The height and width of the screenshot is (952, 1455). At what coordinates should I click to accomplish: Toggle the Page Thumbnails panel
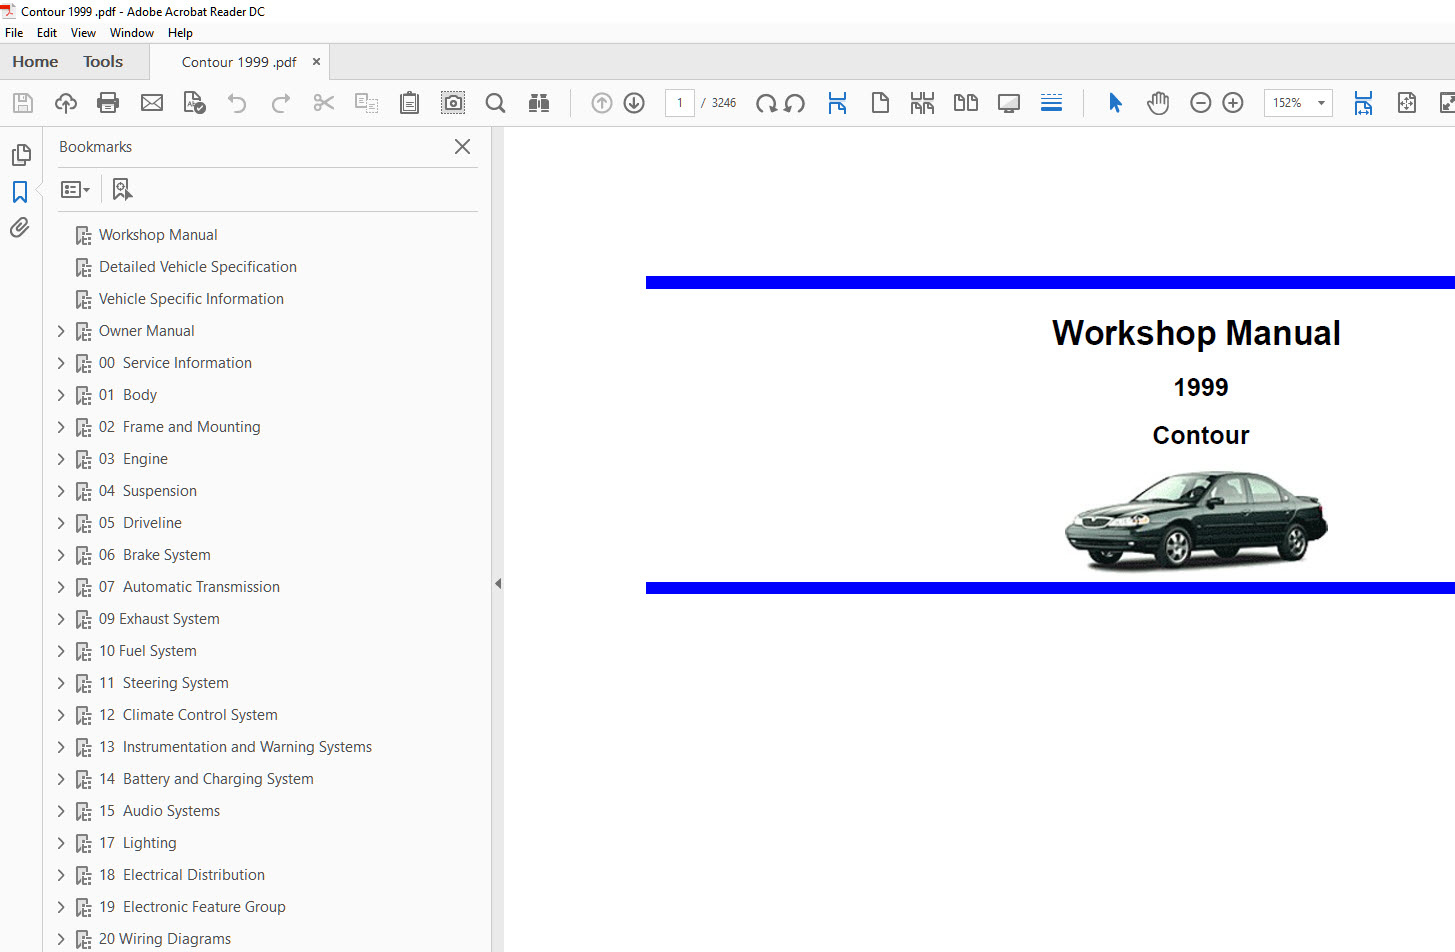click(x=20, y=155)
